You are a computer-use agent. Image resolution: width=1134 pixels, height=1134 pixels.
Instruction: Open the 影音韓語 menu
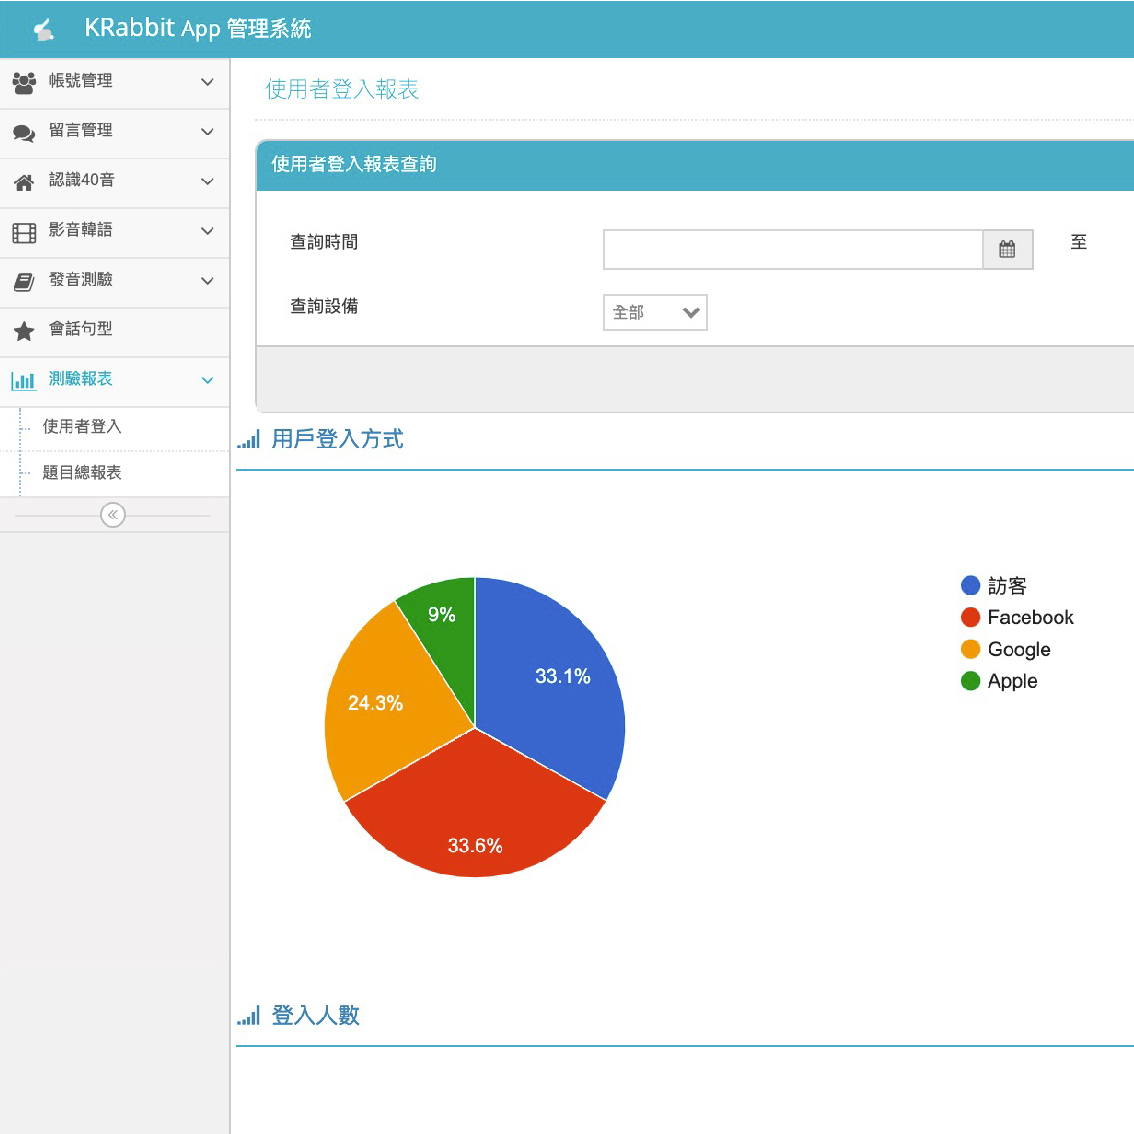click(114, 232)
